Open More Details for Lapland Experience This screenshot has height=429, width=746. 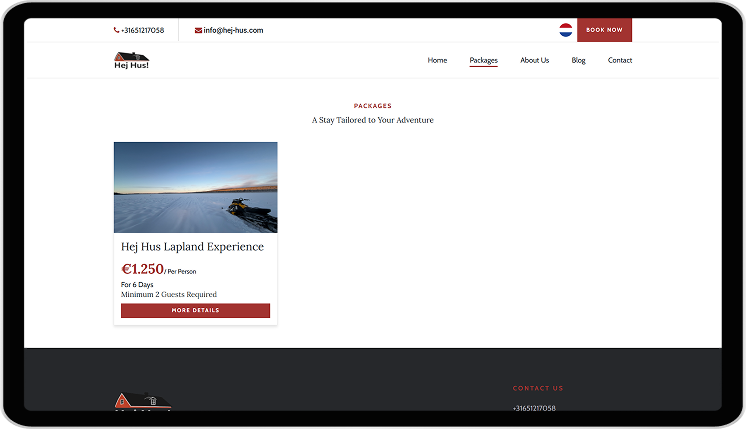click(x=195, y=311)
